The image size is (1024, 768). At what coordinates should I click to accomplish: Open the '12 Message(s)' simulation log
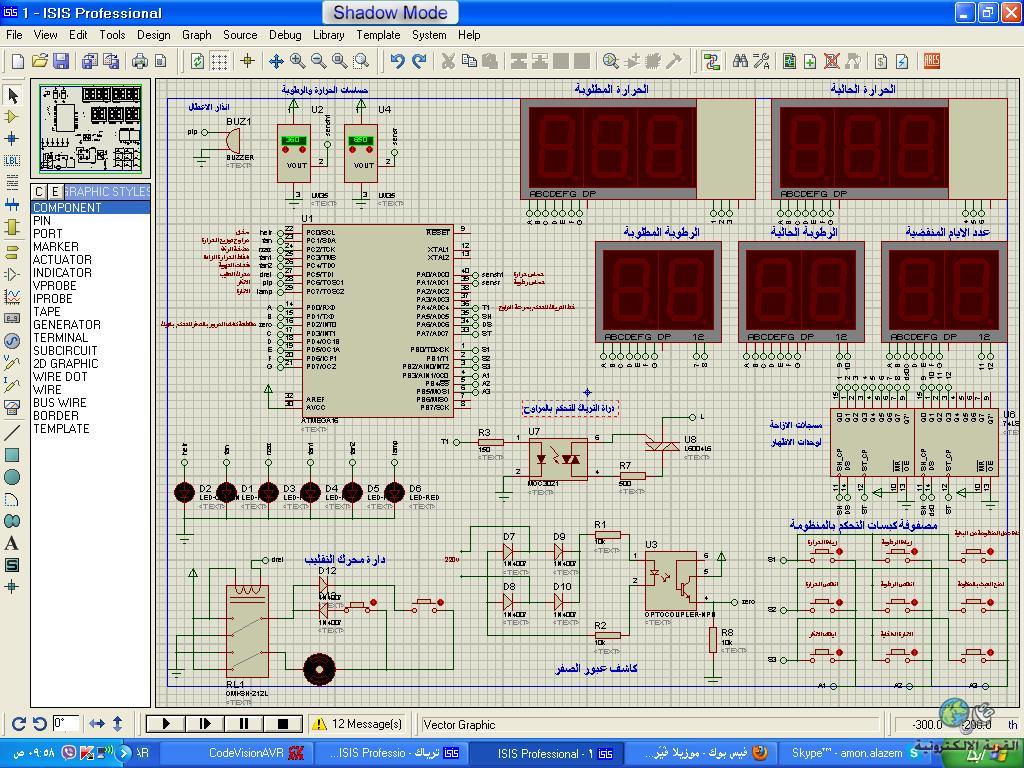coord(357,724)
